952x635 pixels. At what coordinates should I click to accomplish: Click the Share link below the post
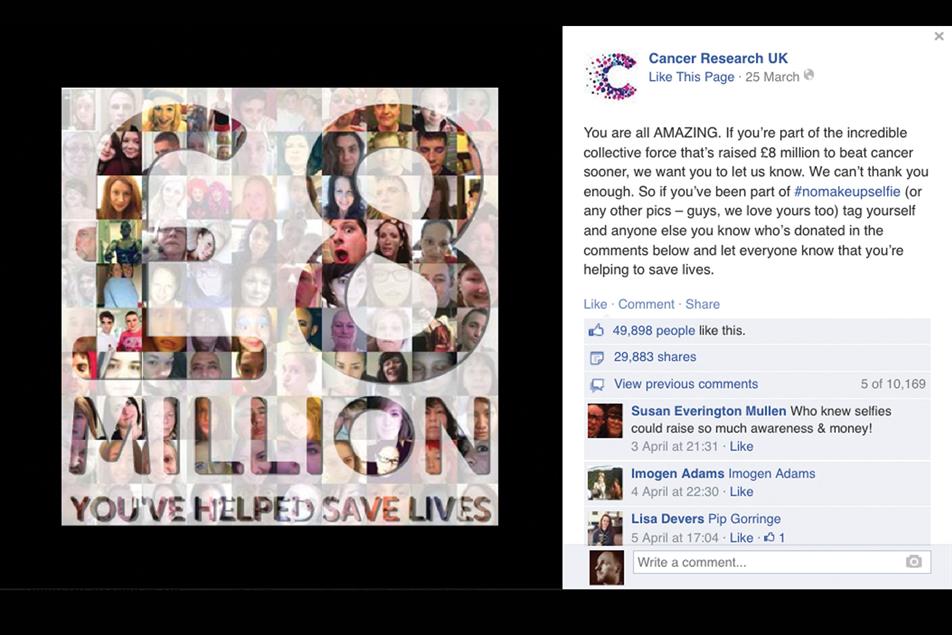click(702, 304)
